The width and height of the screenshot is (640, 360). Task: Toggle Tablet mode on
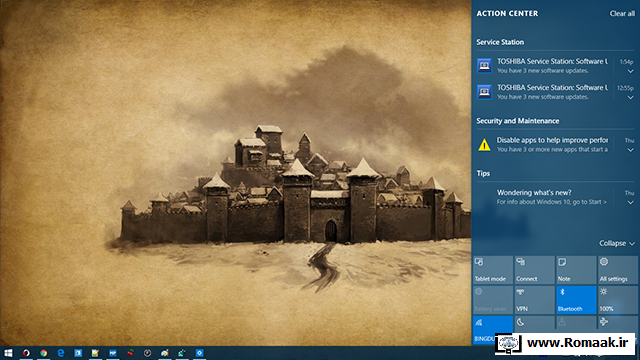[x=493, y=270]
